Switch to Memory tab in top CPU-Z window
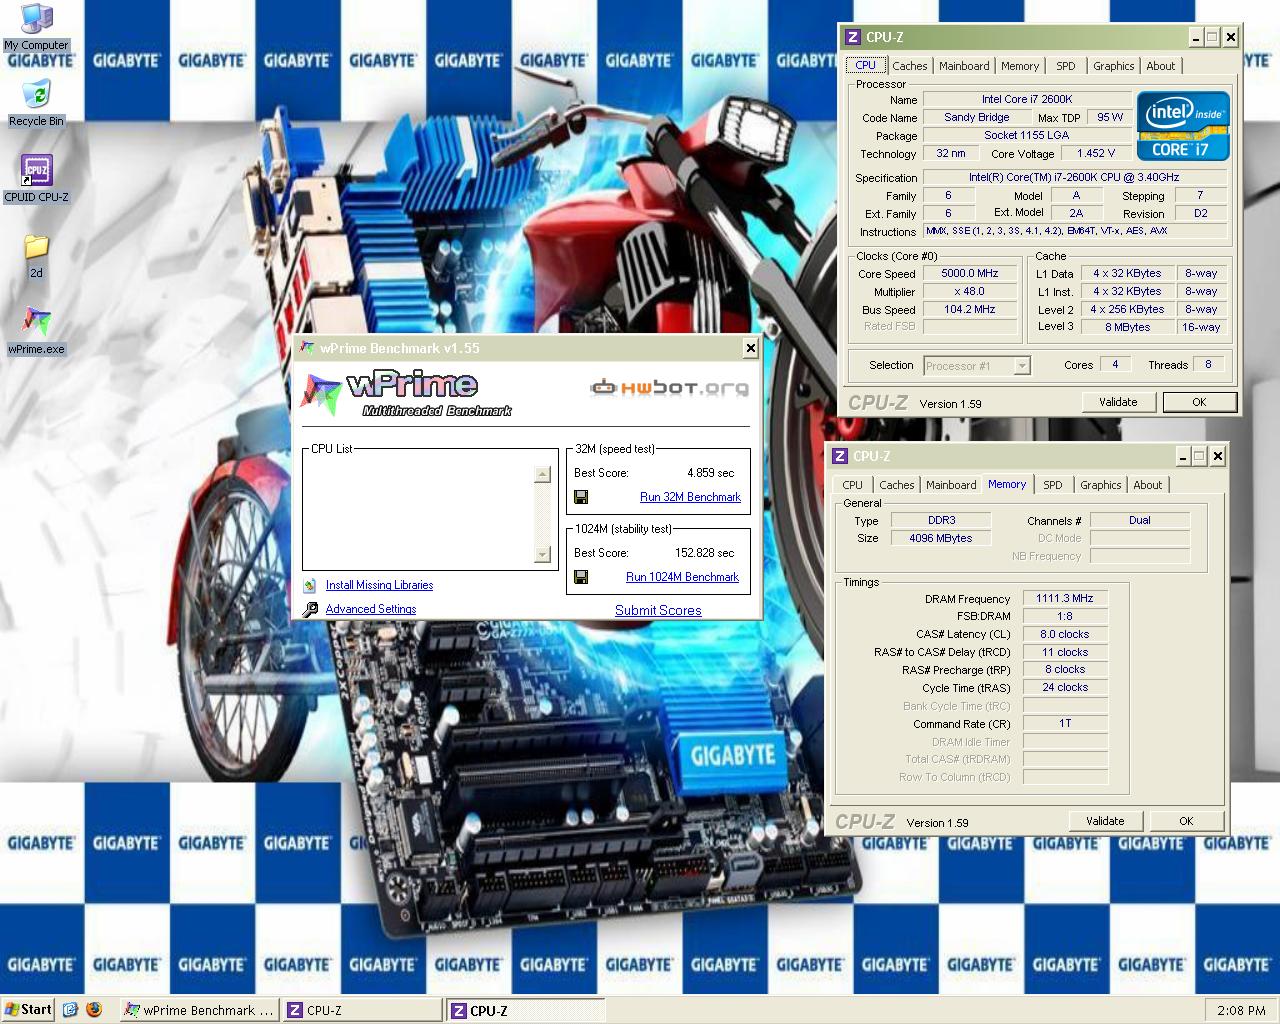1280x1024 pixels. click(x=1020, y=66)
